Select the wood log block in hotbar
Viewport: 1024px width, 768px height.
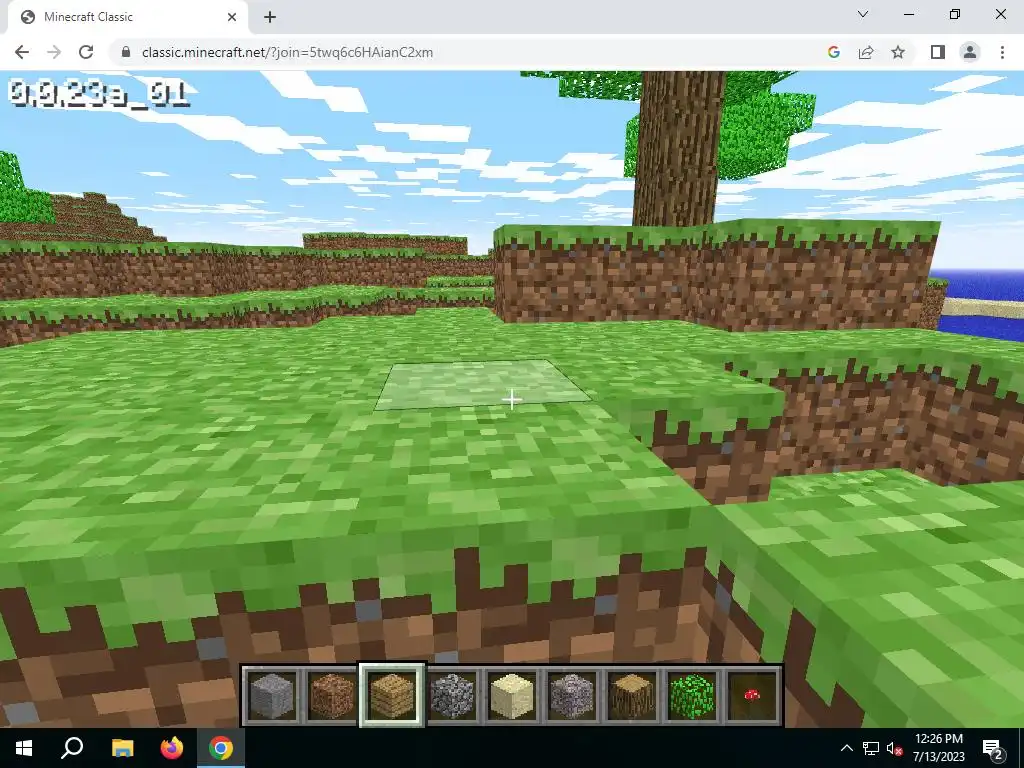tap(632, 696)
